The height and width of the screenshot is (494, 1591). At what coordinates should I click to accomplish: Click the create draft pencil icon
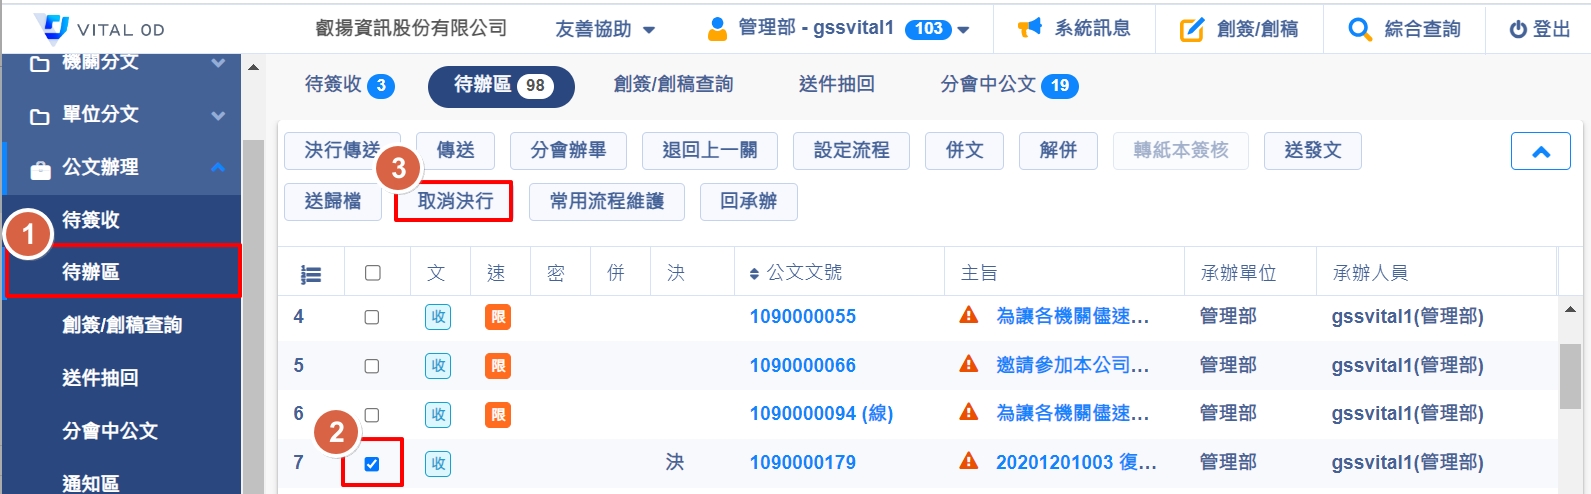click(1192, 30)
